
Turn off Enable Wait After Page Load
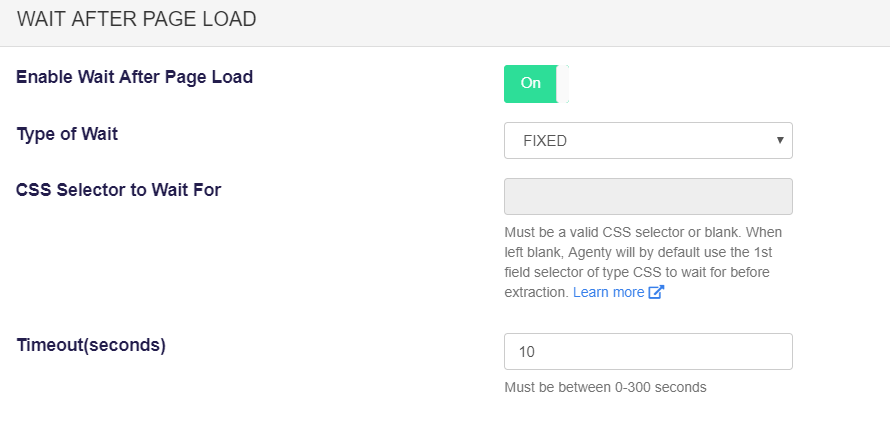tap(536, 83)
